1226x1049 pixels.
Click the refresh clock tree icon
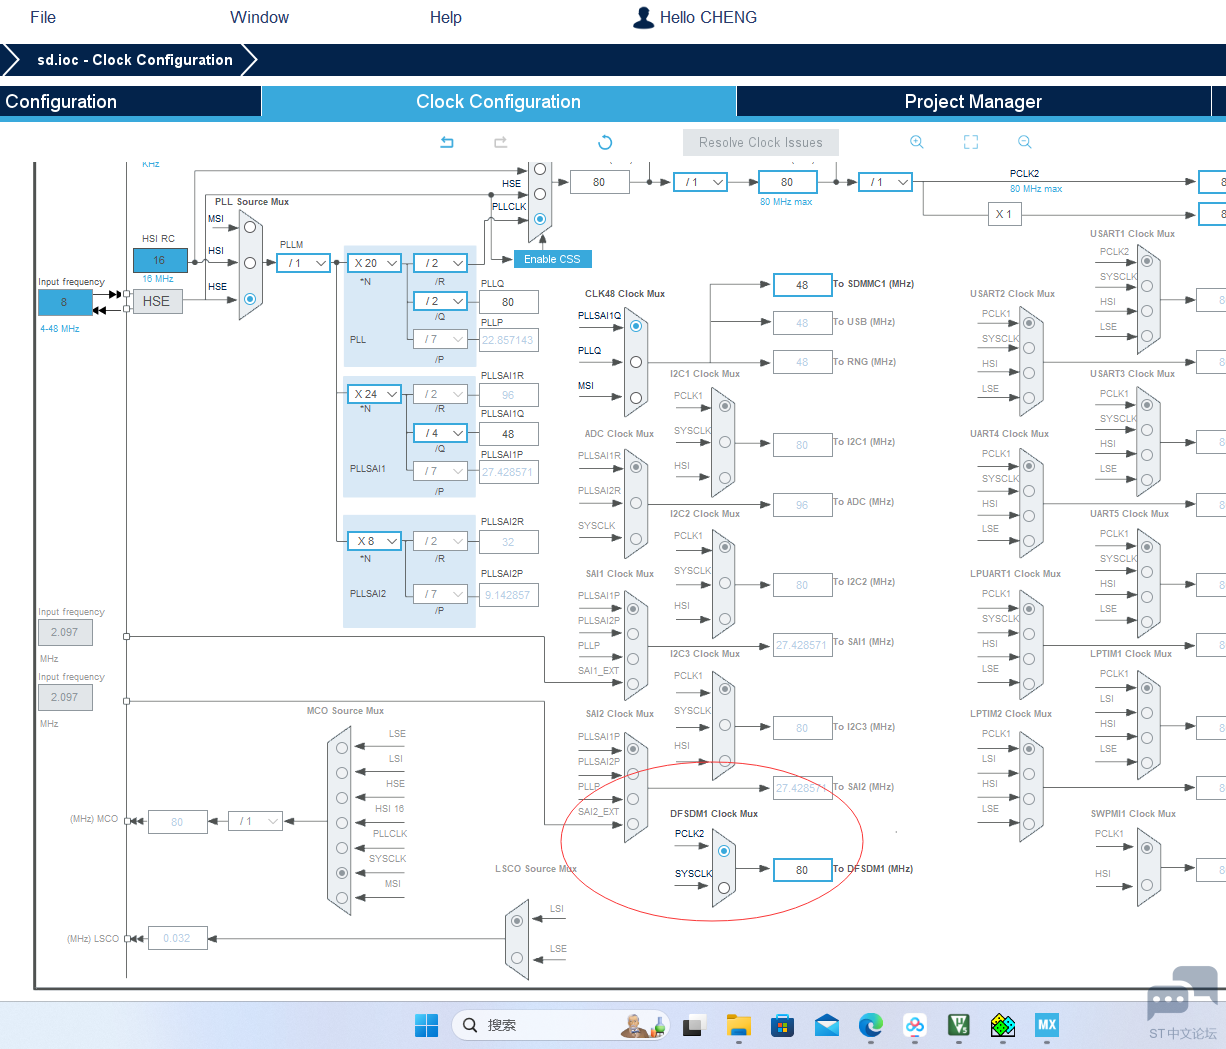(605, 142)
